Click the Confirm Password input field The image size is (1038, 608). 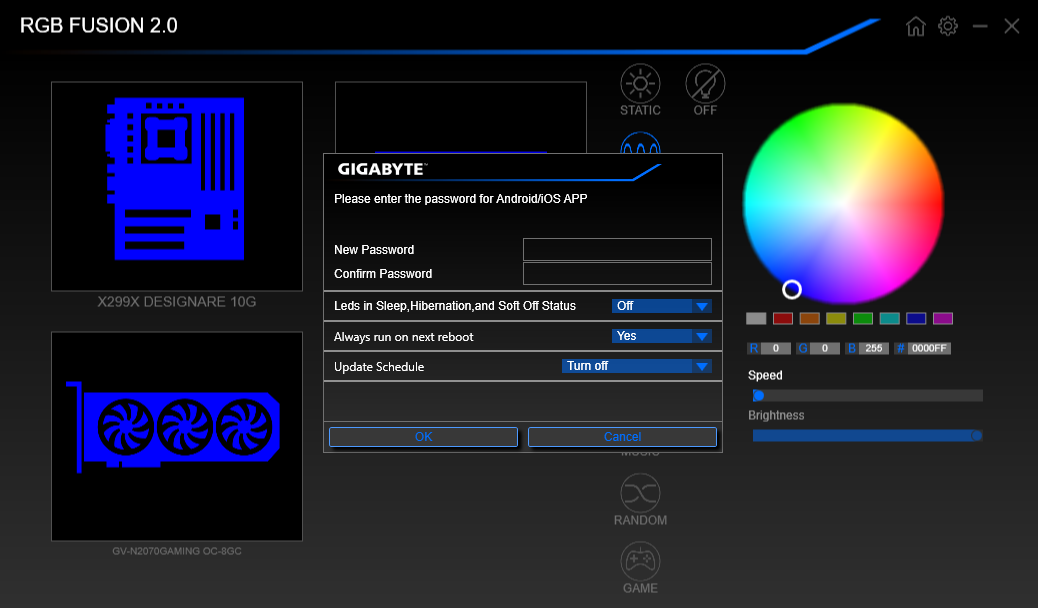pyautogui.click(x=617, y=274)
